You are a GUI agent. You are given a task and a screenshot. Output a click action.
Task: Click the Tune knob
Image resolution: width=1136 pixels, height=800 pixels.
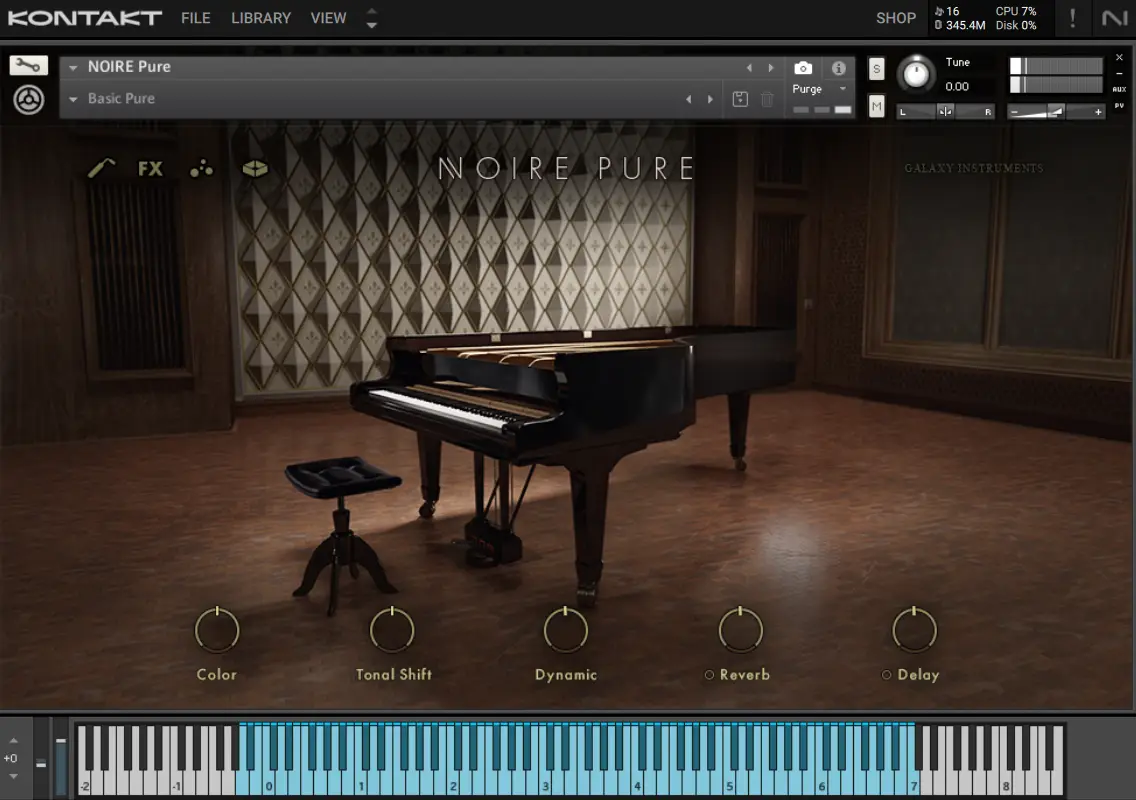click(x=915, y=74)
